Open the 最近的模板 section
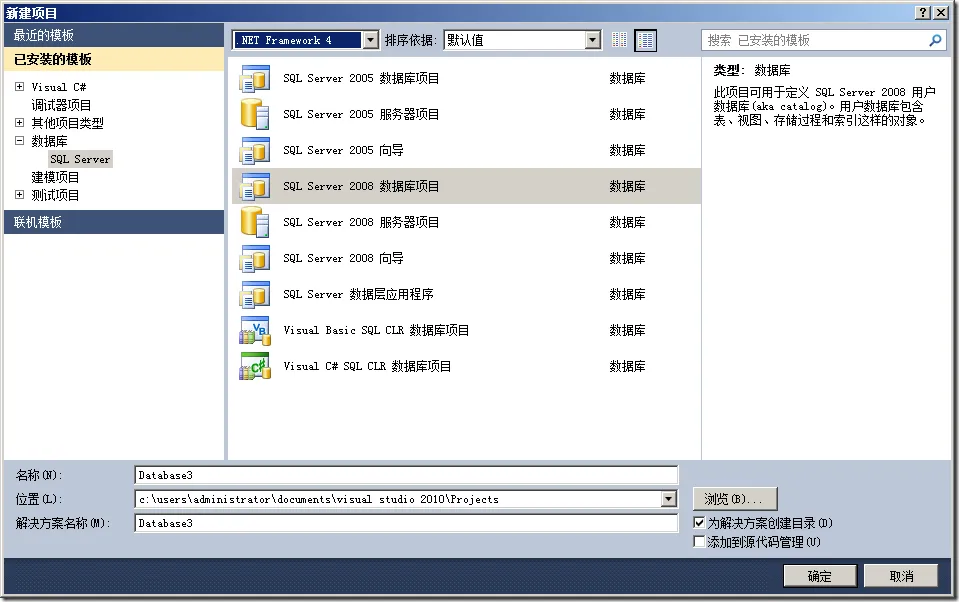959x602 pixels. [x=114, y=35]
